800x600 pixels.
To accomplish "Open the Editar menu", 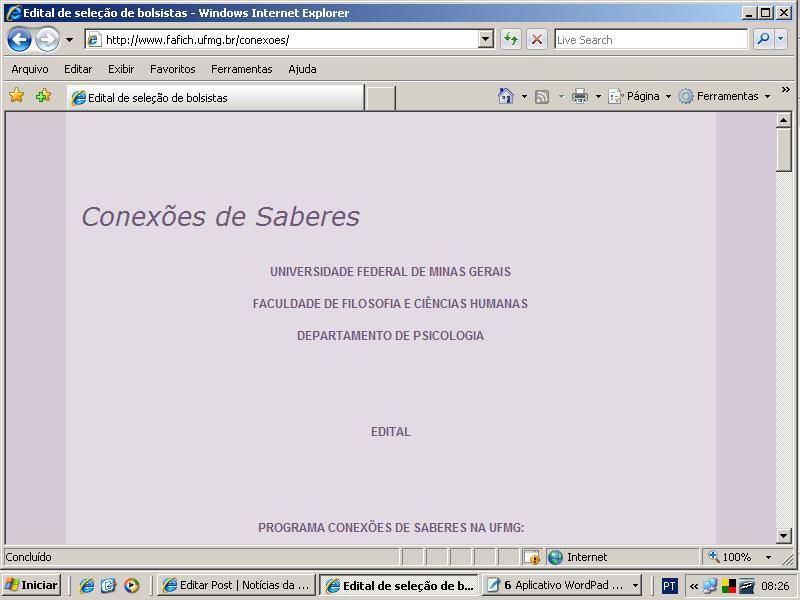I will 78,69.
